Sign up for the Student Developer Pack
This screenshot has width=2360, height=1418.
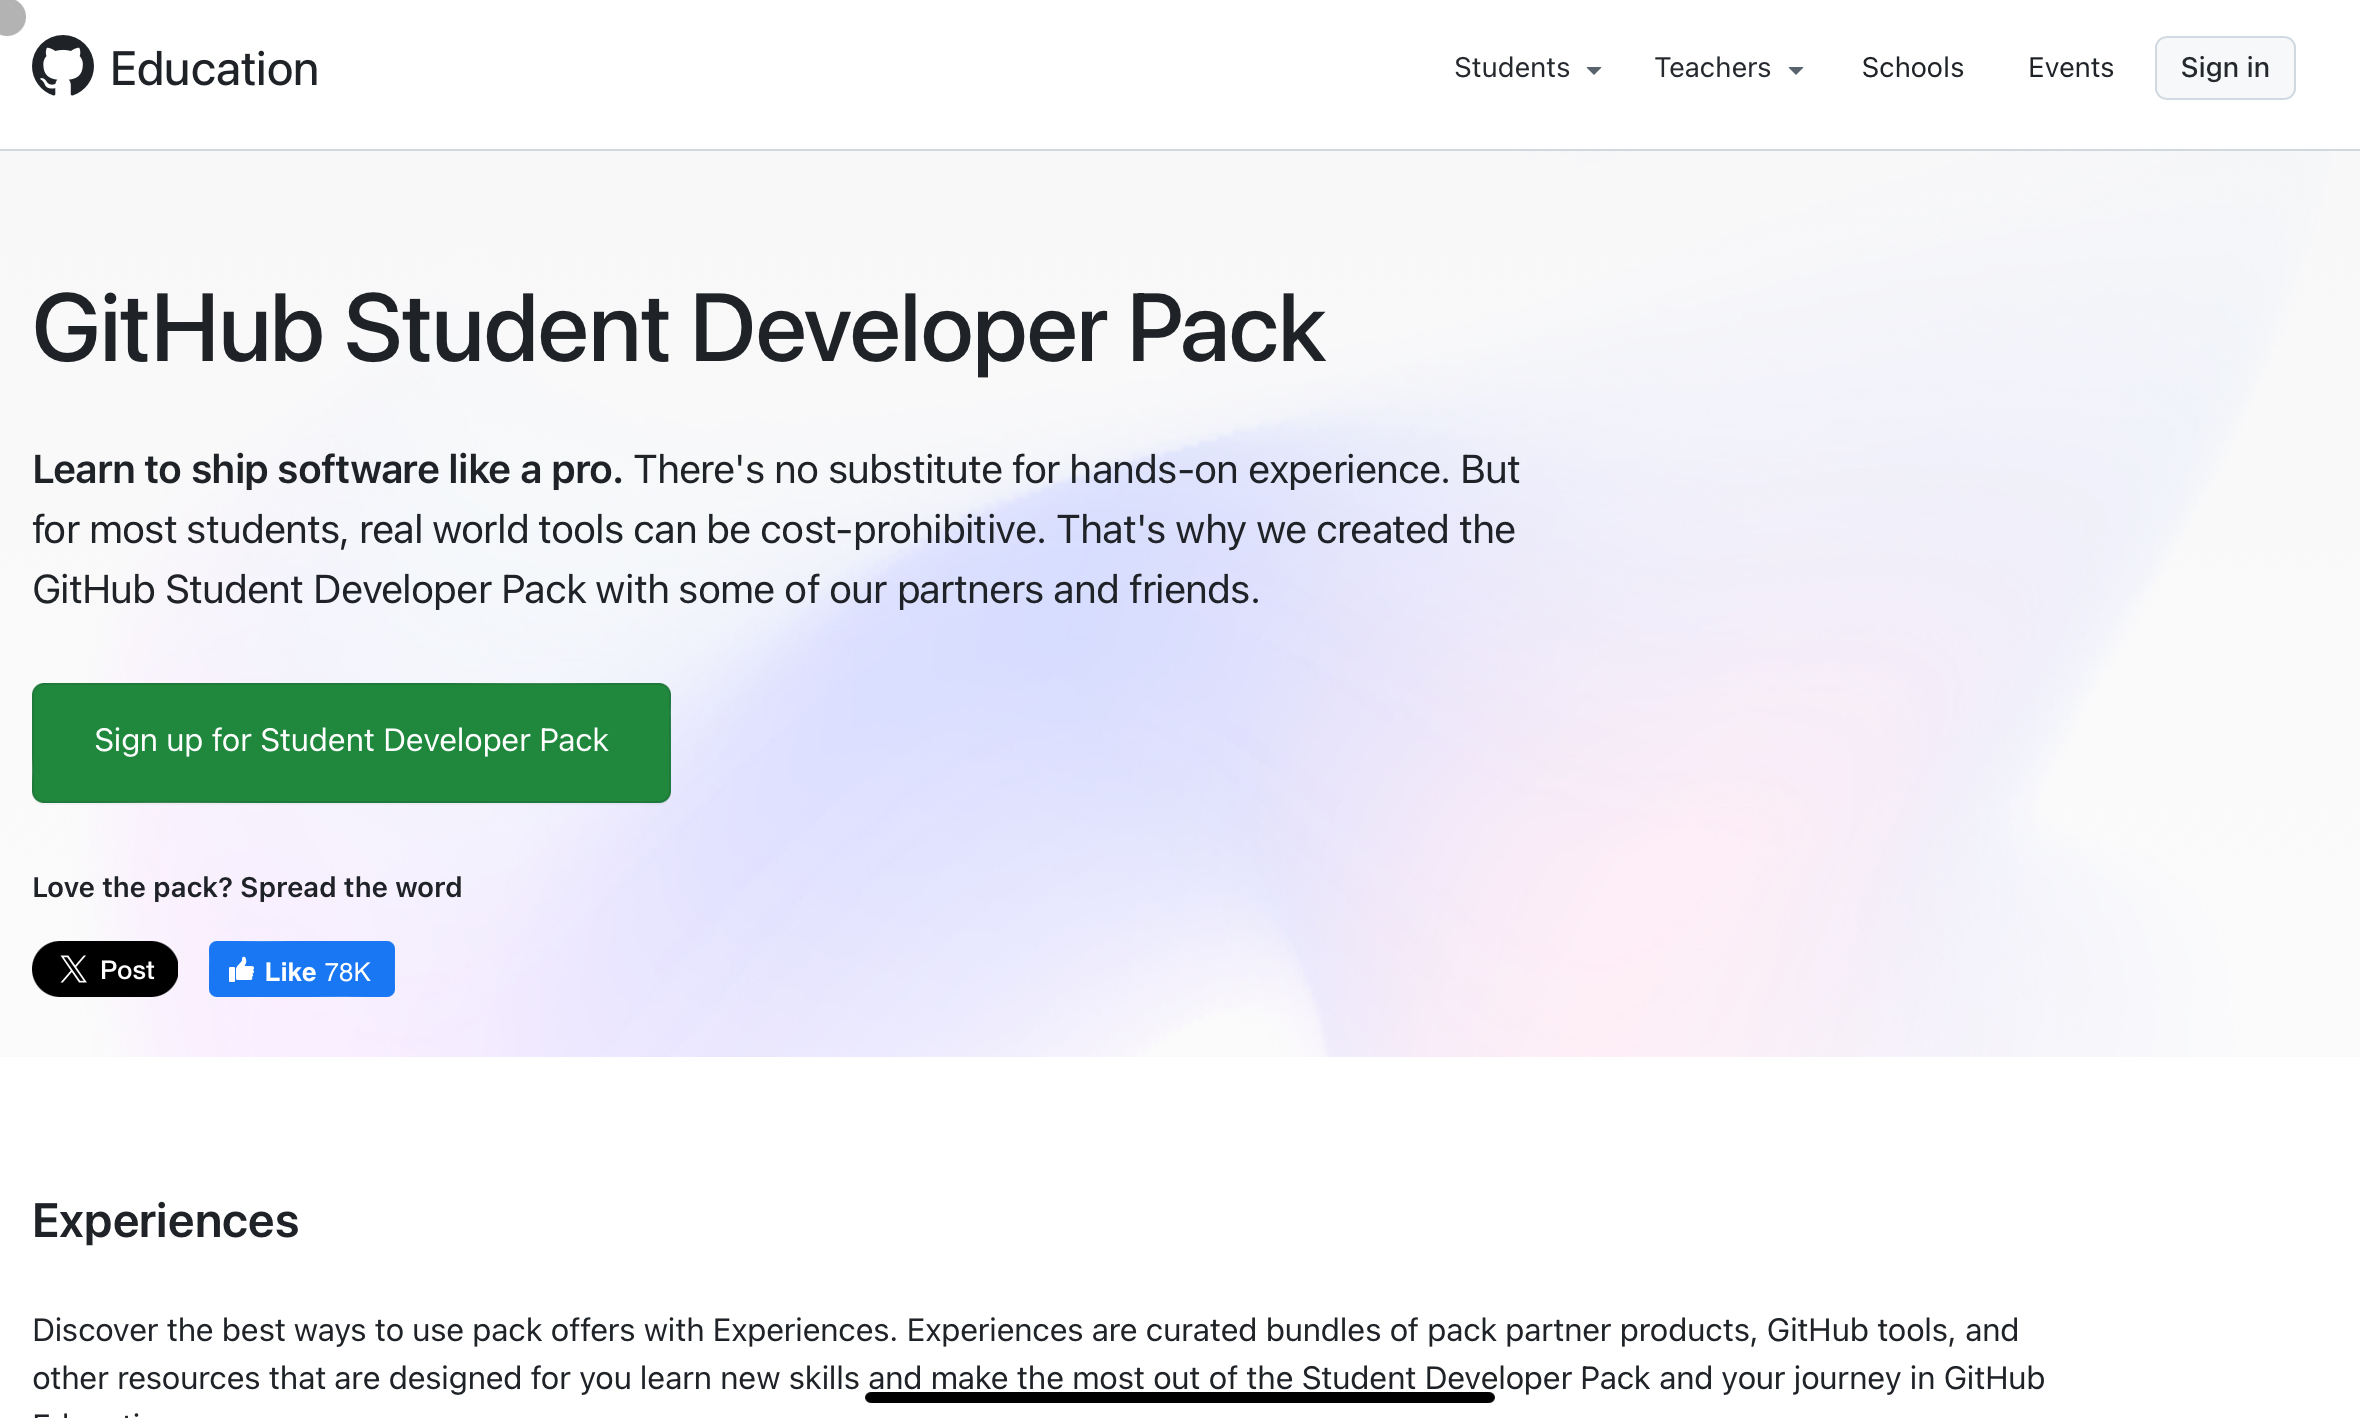point(350,742)
